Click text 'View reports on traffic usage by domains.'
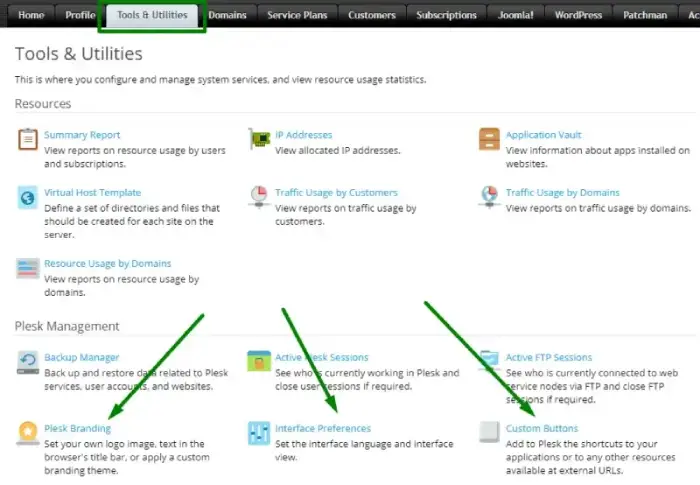Screen dimensions: 700x485 pos(598,208)
